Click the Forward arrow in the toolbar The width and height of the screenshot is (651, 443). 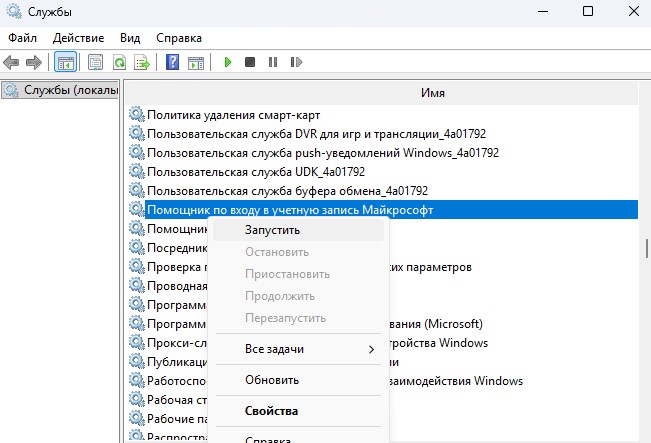click(x=35, y=62)
